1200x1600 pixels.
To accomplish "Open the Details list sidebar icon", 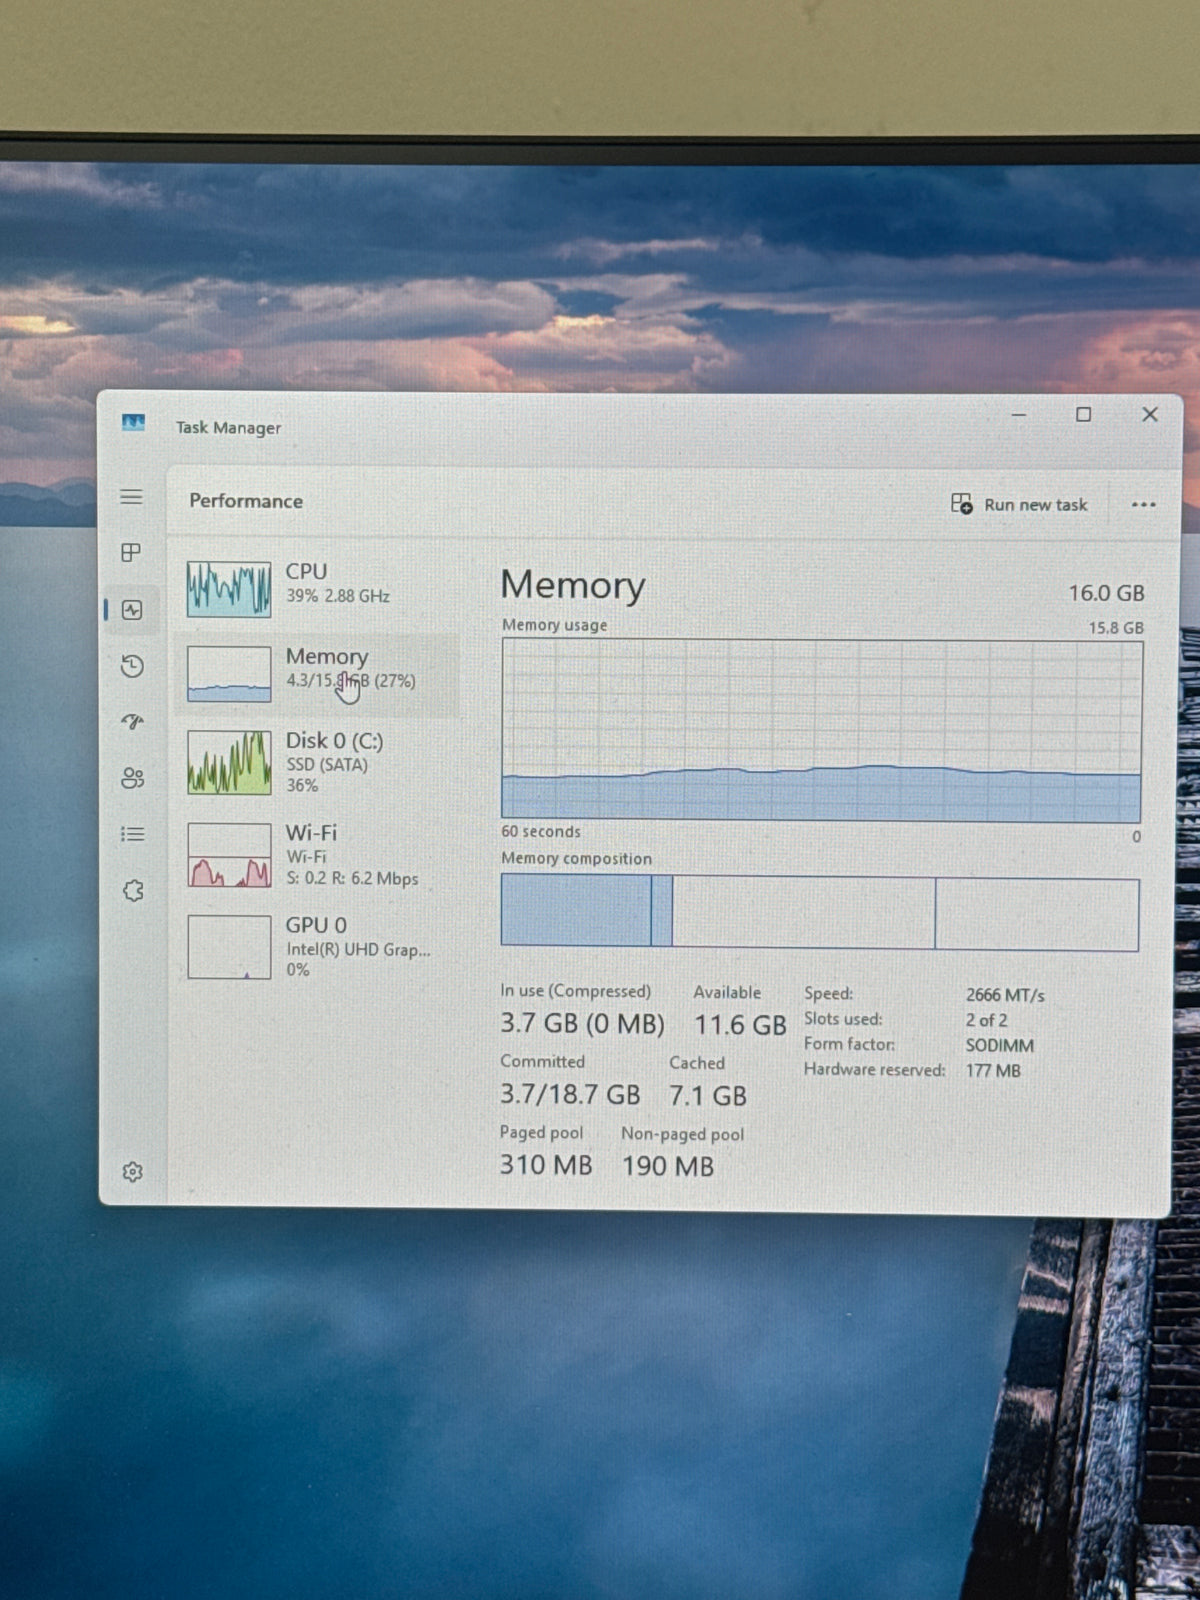I will point(132,834).
